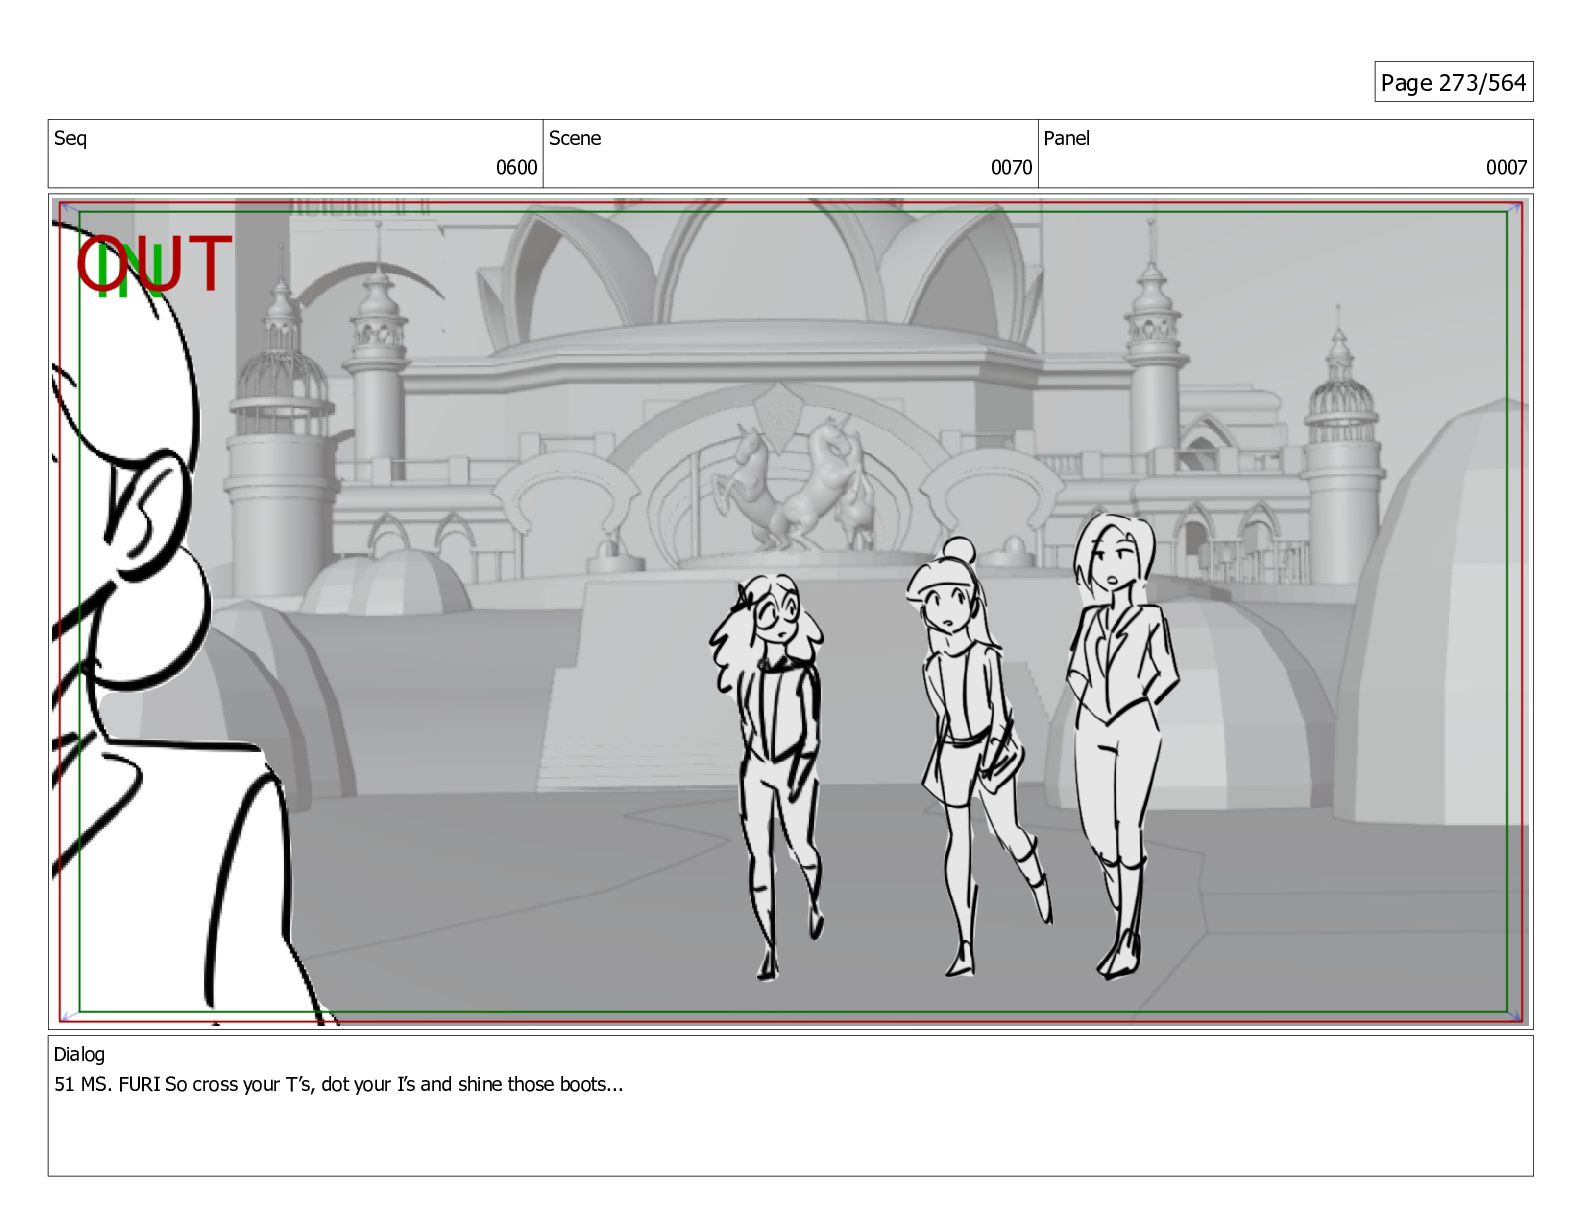Viewport: 1584px width, 1224px height.
Task: Click the Seq value 0600
Action: [516, 168]
